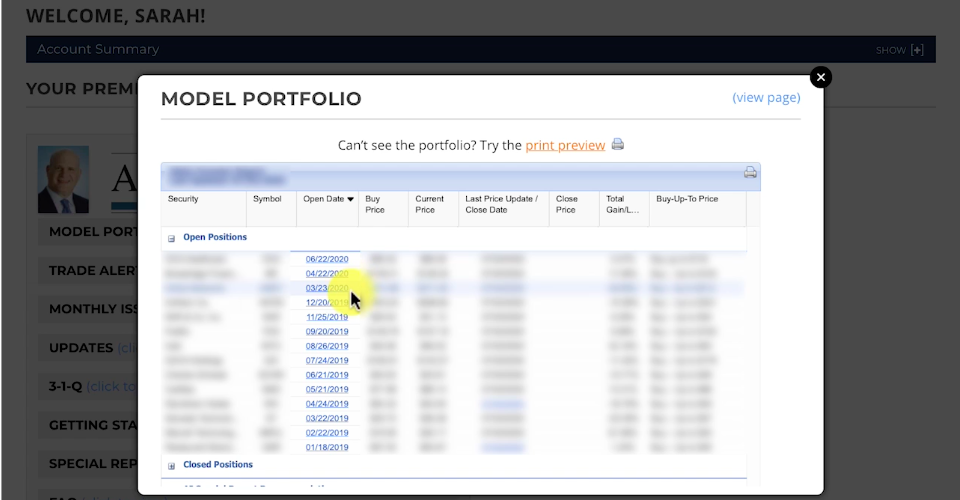Open the view page link
This screenshot has height=500, width=960.
point(766,98)
